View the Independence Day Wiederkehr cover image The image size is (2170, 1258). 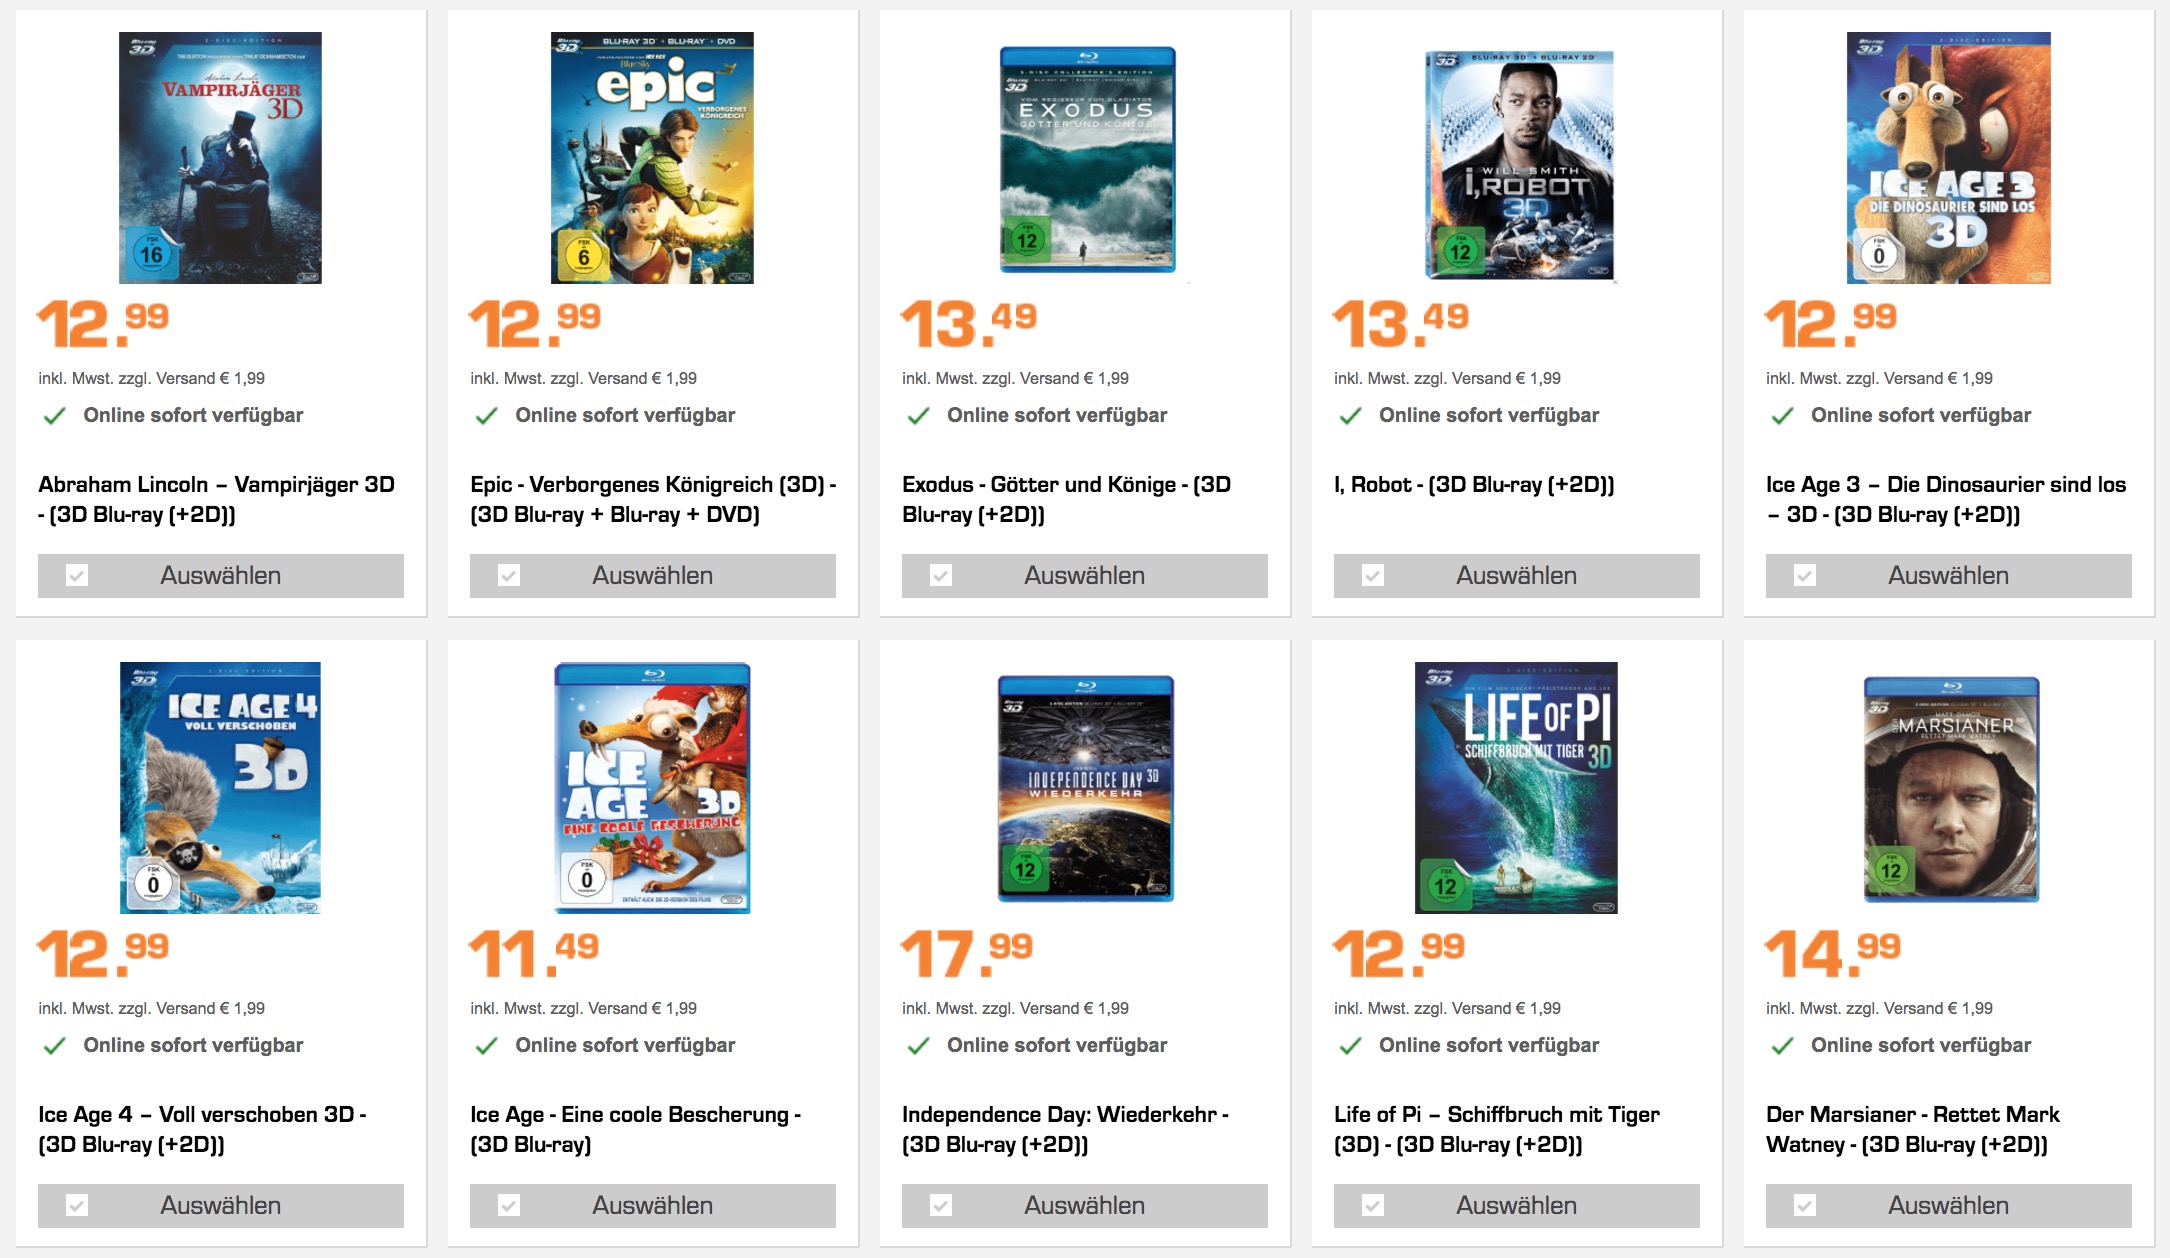coord(1085,788)
